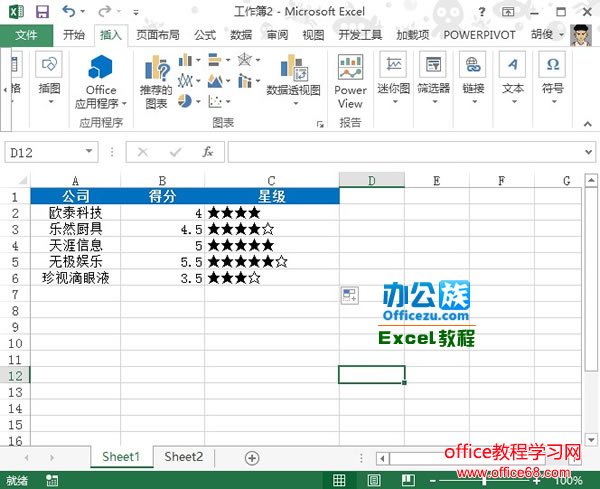Open Charts dialog launcher

pos(320,124)
